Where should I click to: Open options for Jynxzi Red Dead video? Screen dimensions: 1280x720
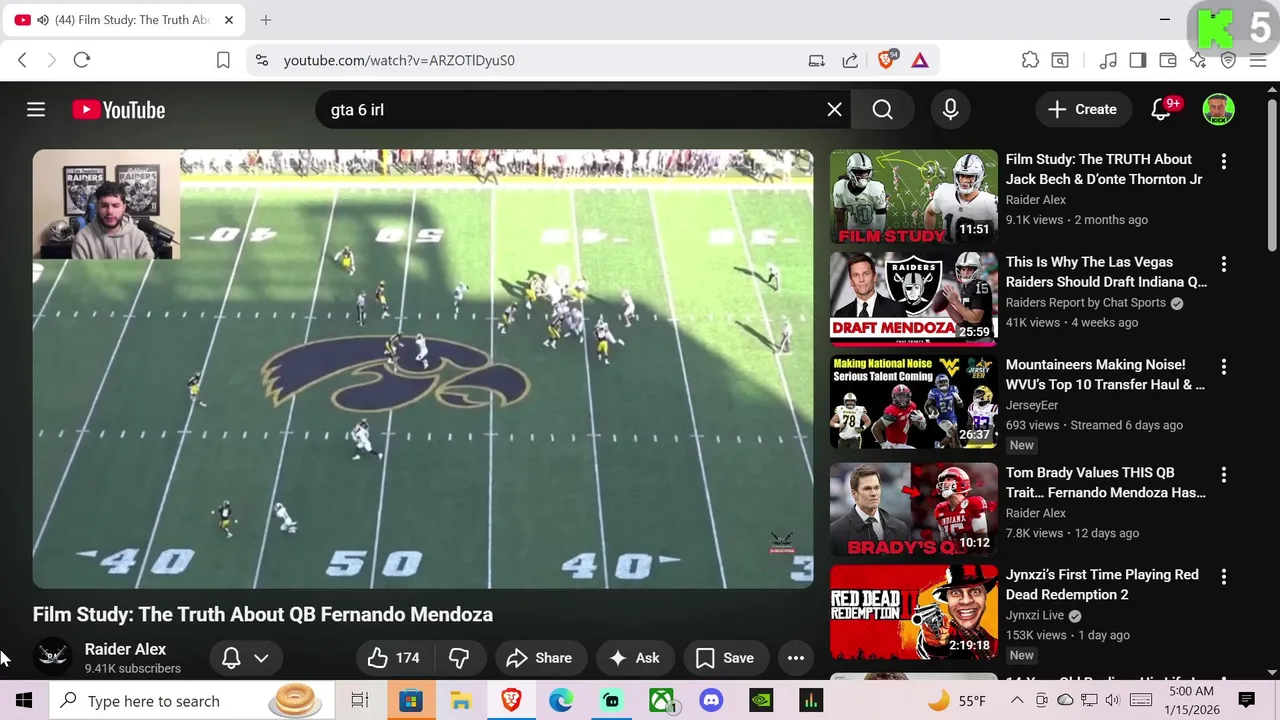[1223, 577]
